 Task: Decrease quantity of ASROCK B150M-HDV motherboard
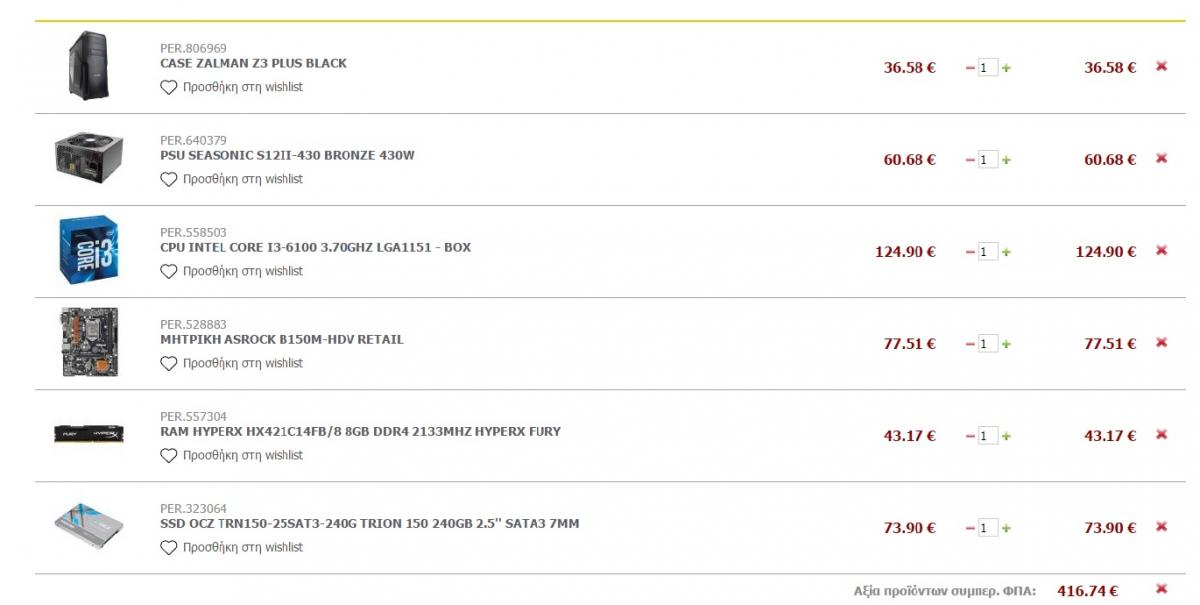[x=970, y=344]
